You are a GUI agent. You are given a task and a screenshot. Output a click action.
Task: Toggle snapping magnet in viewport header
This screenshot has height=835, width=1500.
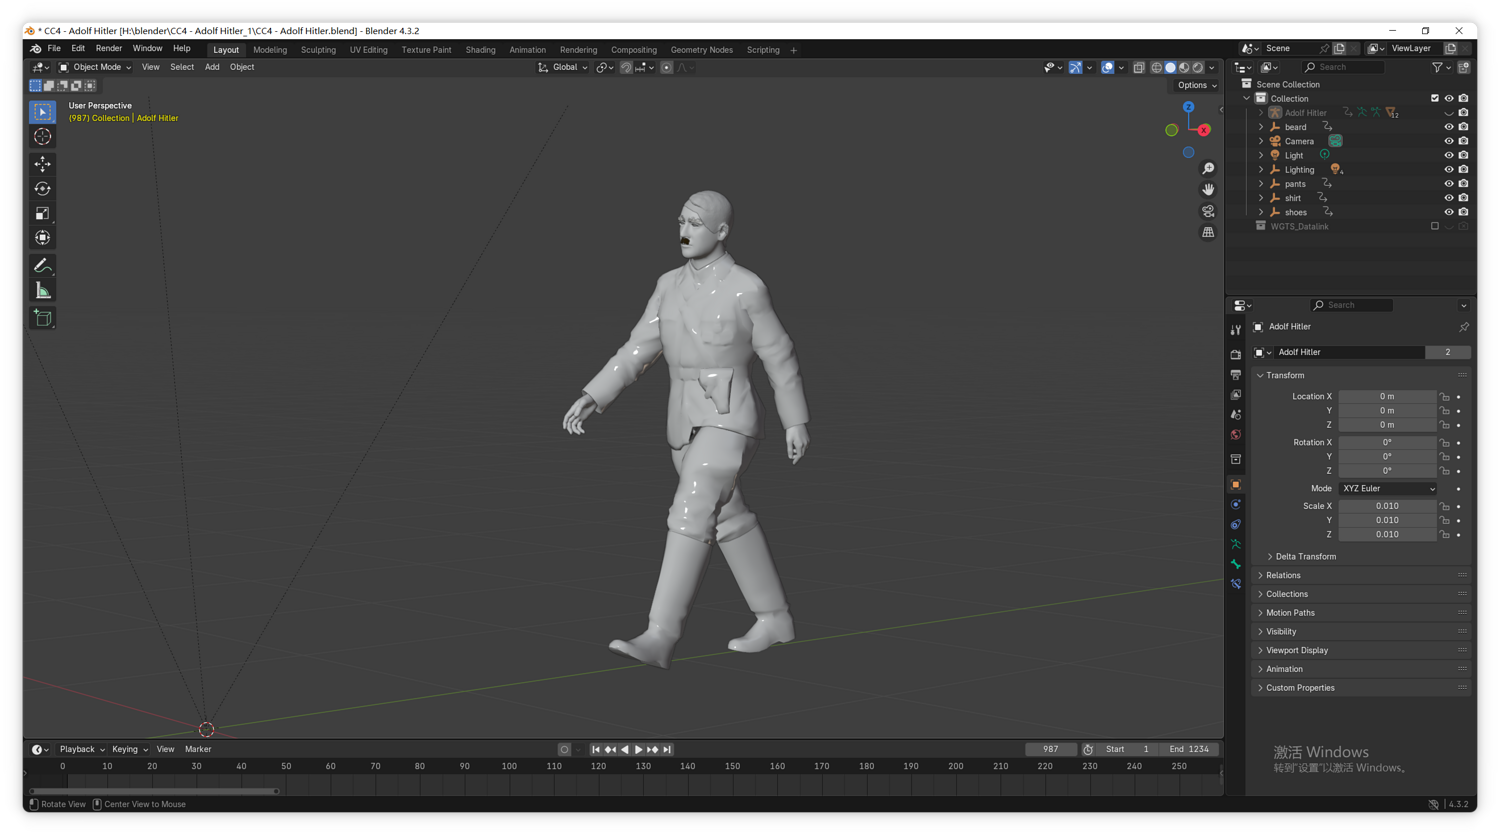626,68
